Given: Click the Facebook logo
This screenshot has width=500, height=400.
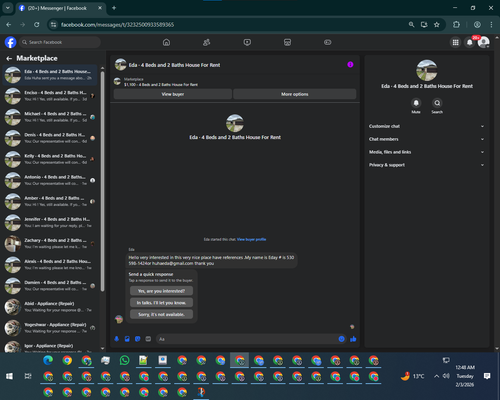Looking at the screenshot, I should [10, 42].
